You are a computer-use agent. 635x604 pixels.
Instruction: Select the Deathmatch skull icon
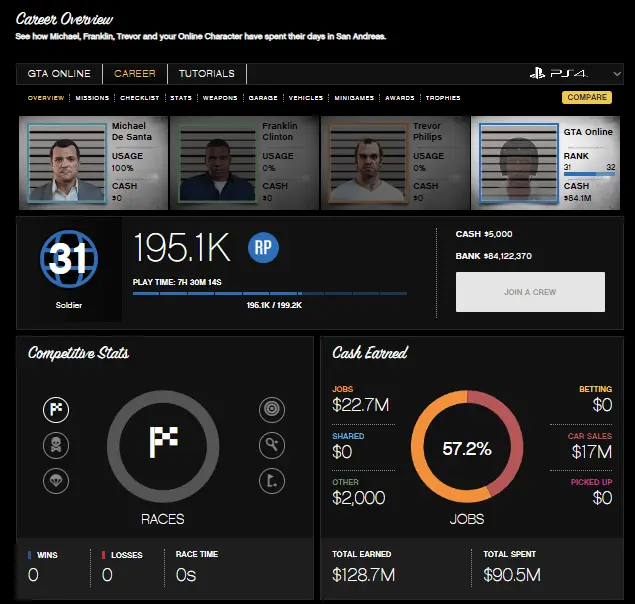pyautogui.click(x=56, y=445)
